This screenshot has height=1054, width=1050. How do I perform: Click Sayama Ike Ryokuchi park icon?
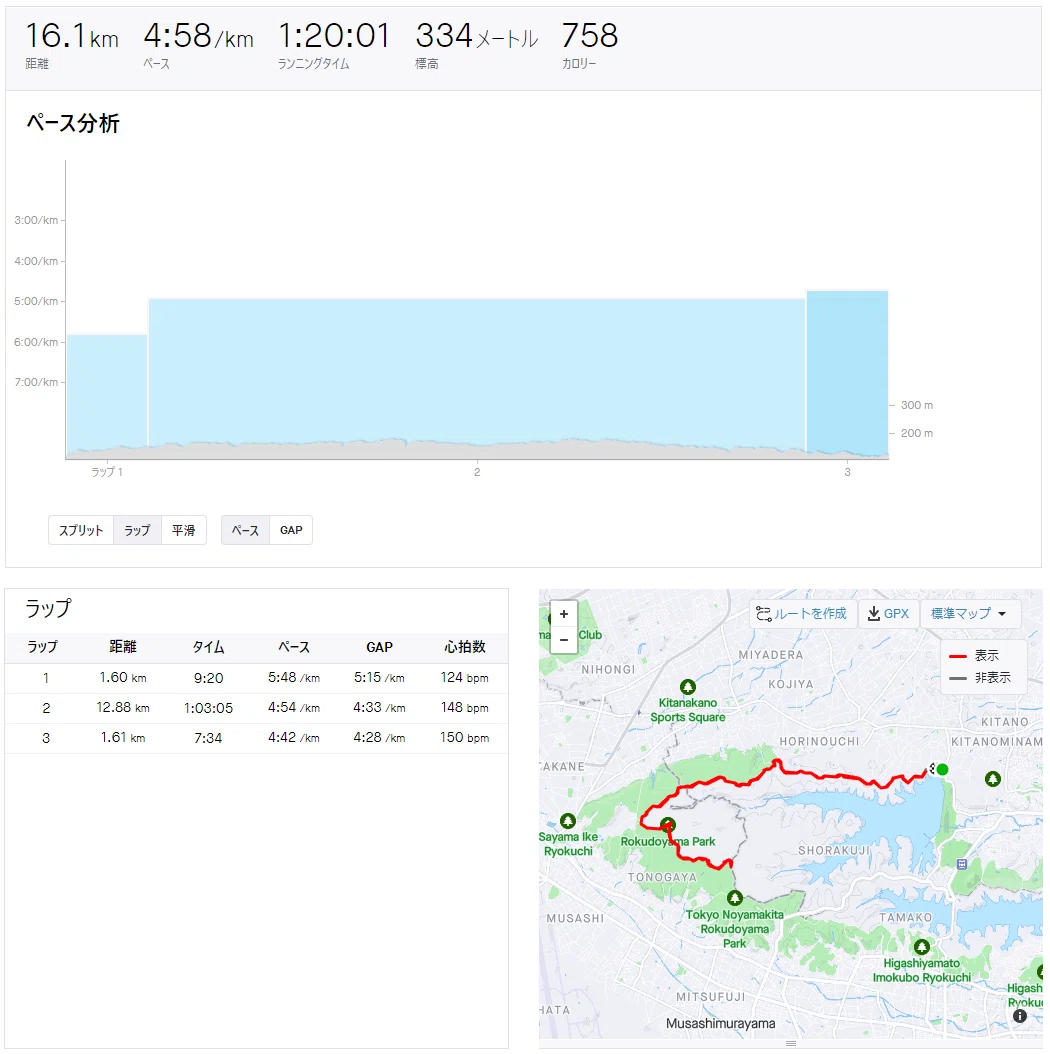(x=568, y=821)
